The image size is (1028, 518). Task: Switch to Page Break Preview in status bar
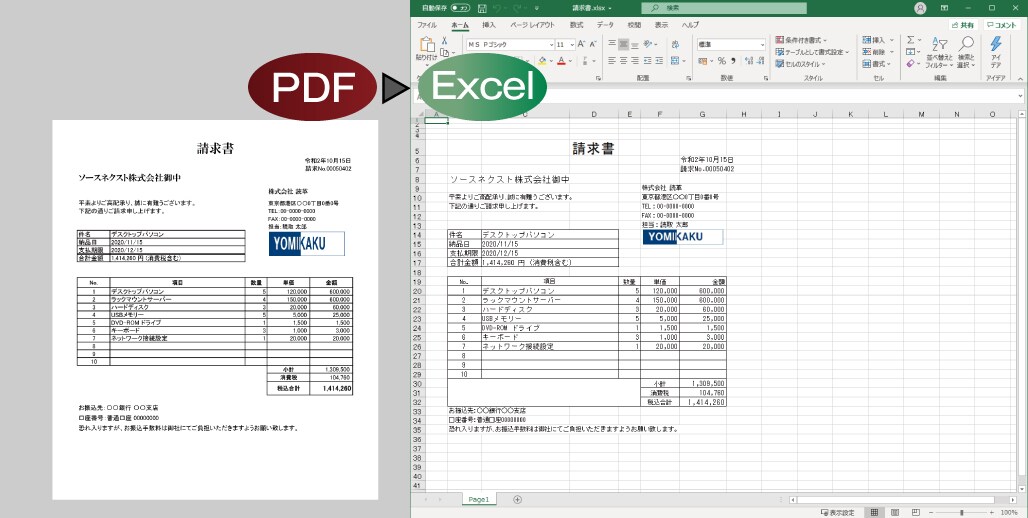[916, 512]
